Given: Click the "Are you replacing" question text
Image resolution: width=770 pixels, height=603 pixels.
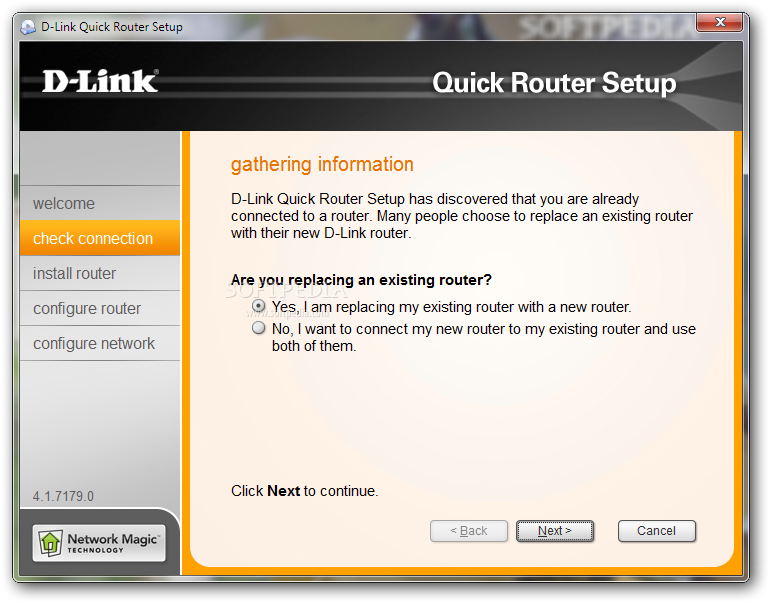Looking at the screenshot, I should 361,280.
